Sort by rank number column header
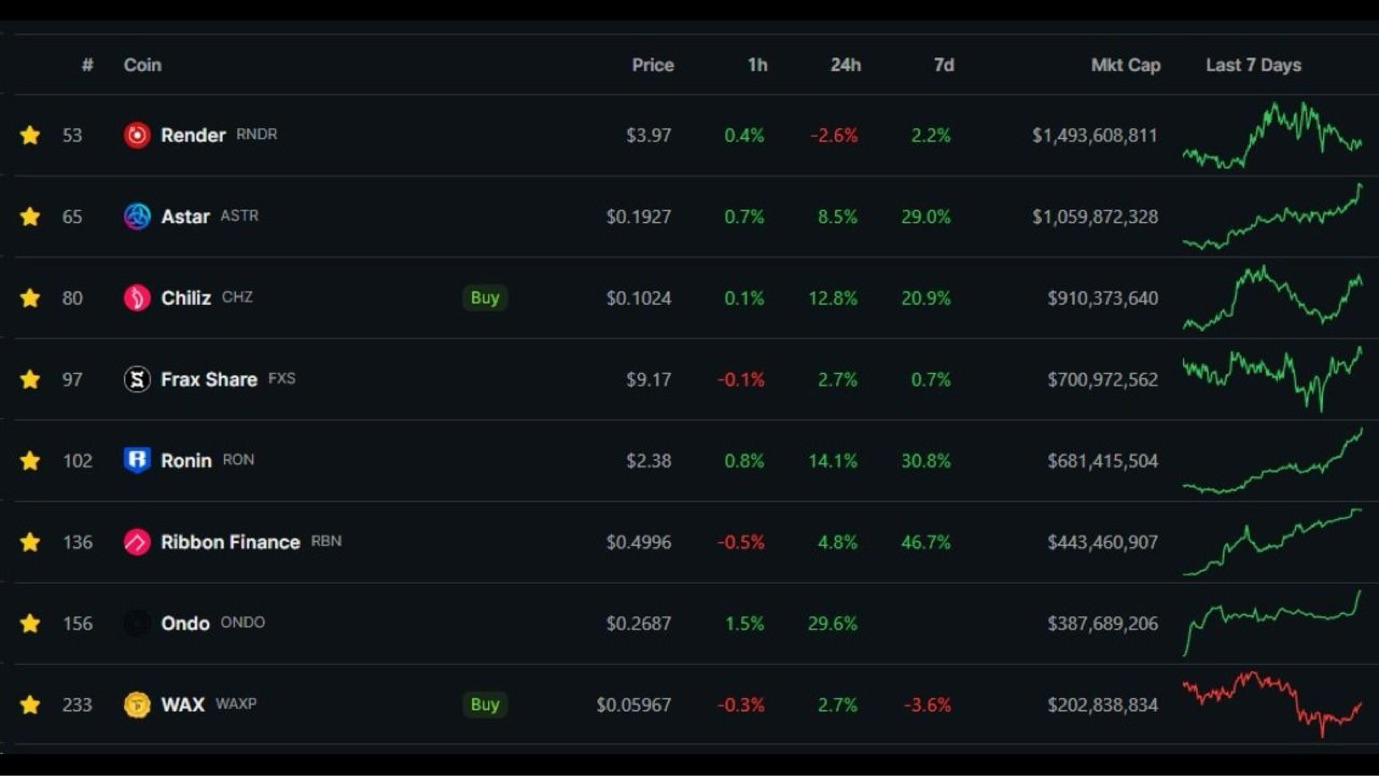 (87, 65)
